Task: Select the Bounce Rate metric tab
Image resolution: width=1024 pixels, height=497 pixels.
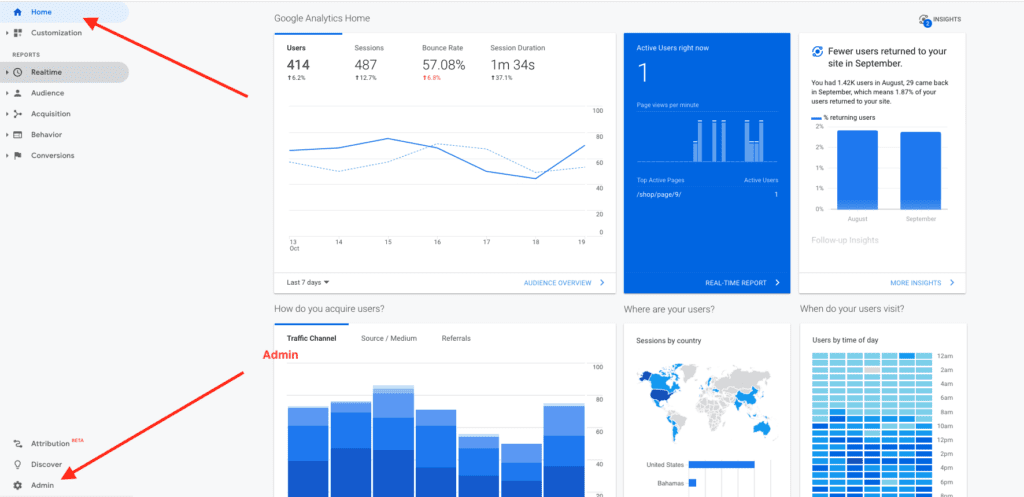Action: [443, 62]
